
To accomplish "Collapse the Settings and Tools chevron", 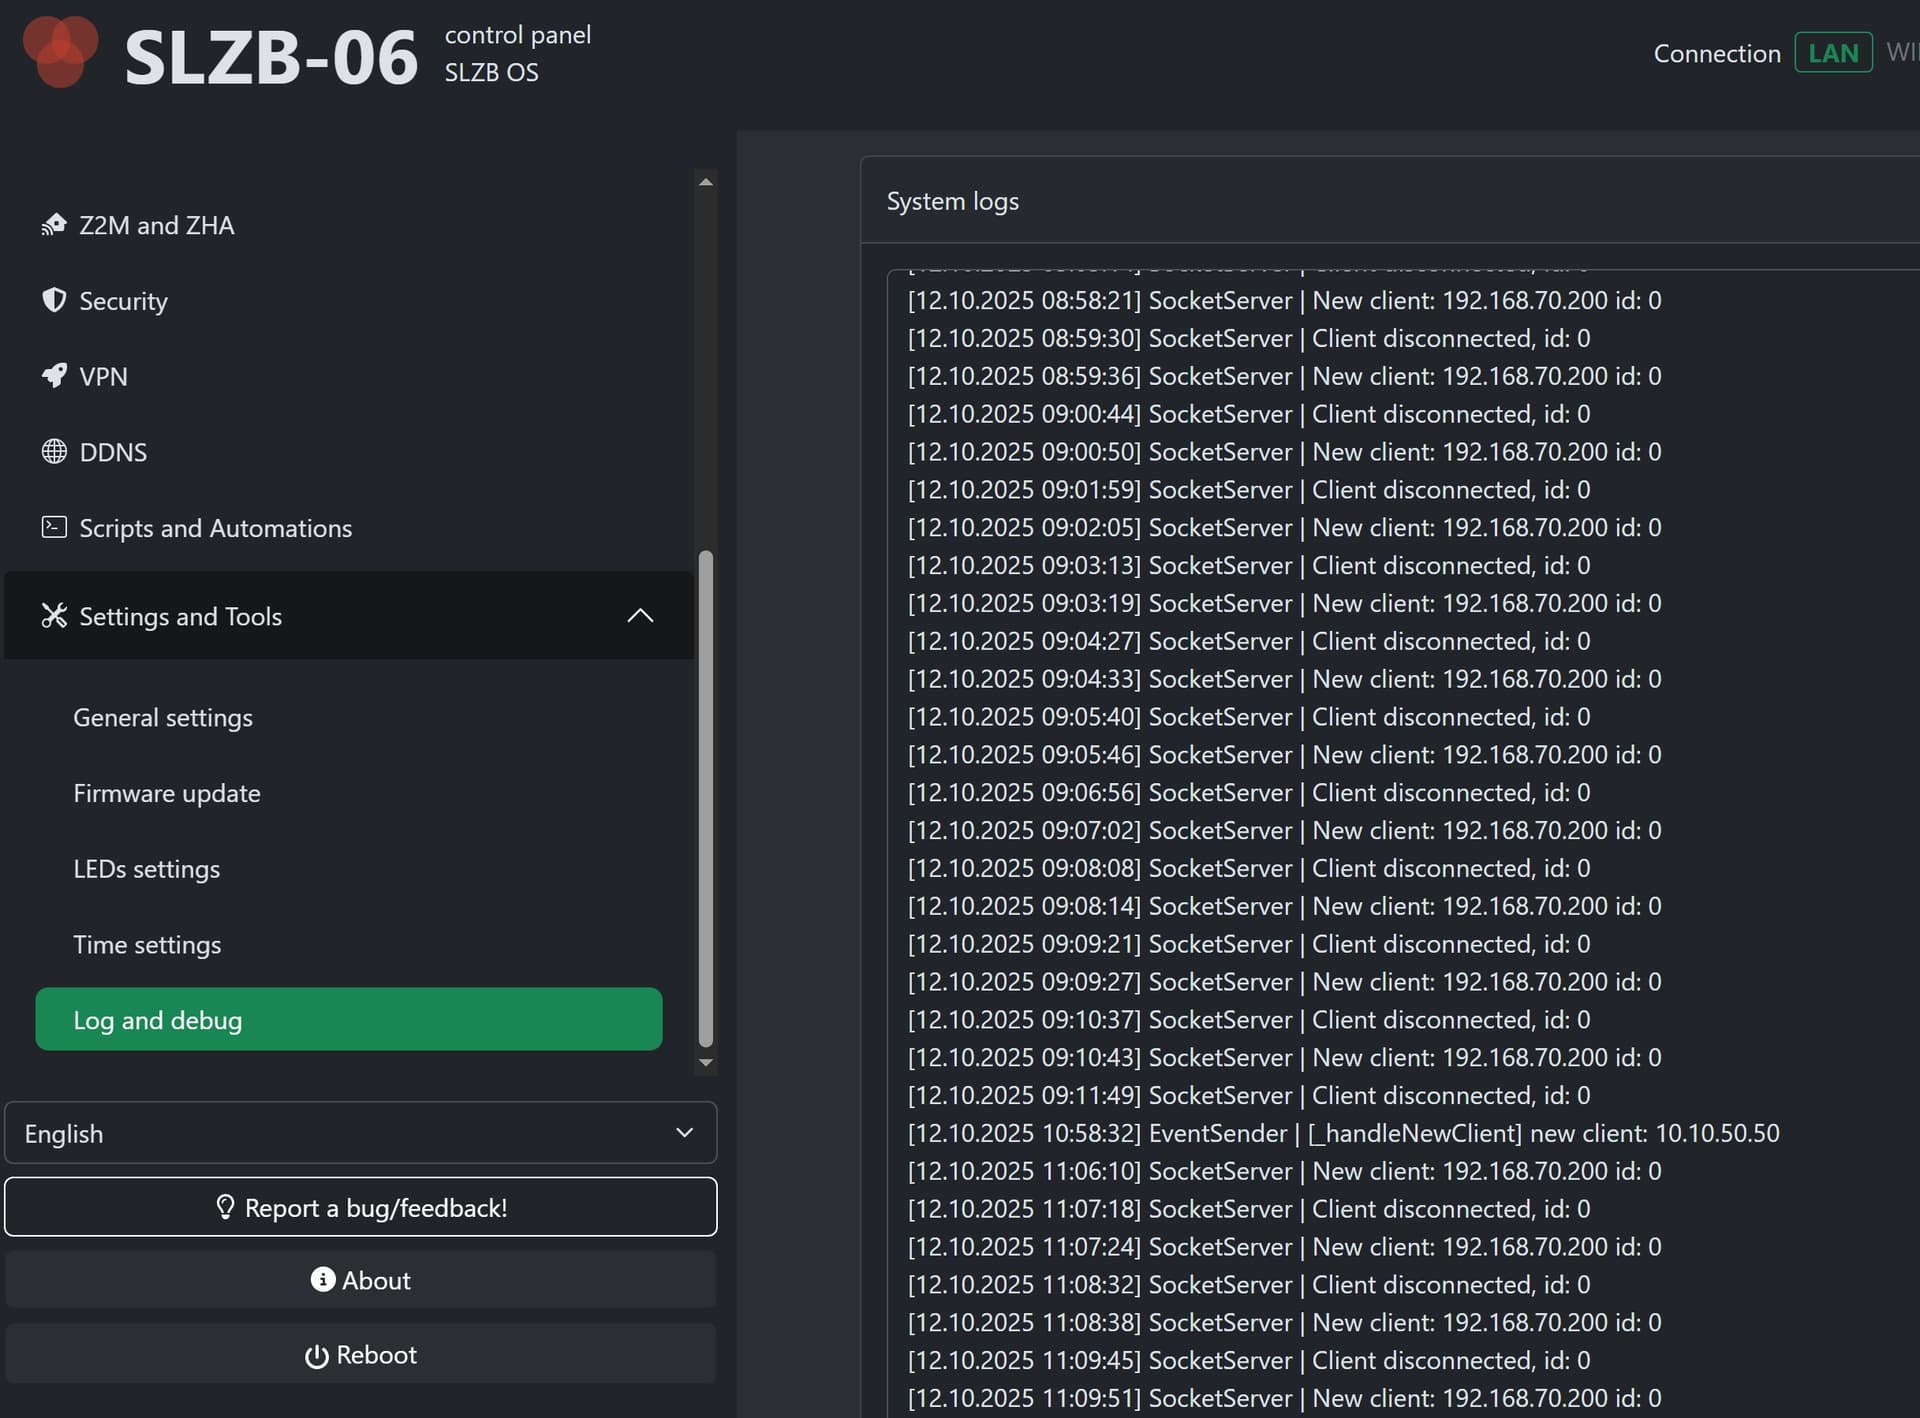I will 640,616.
